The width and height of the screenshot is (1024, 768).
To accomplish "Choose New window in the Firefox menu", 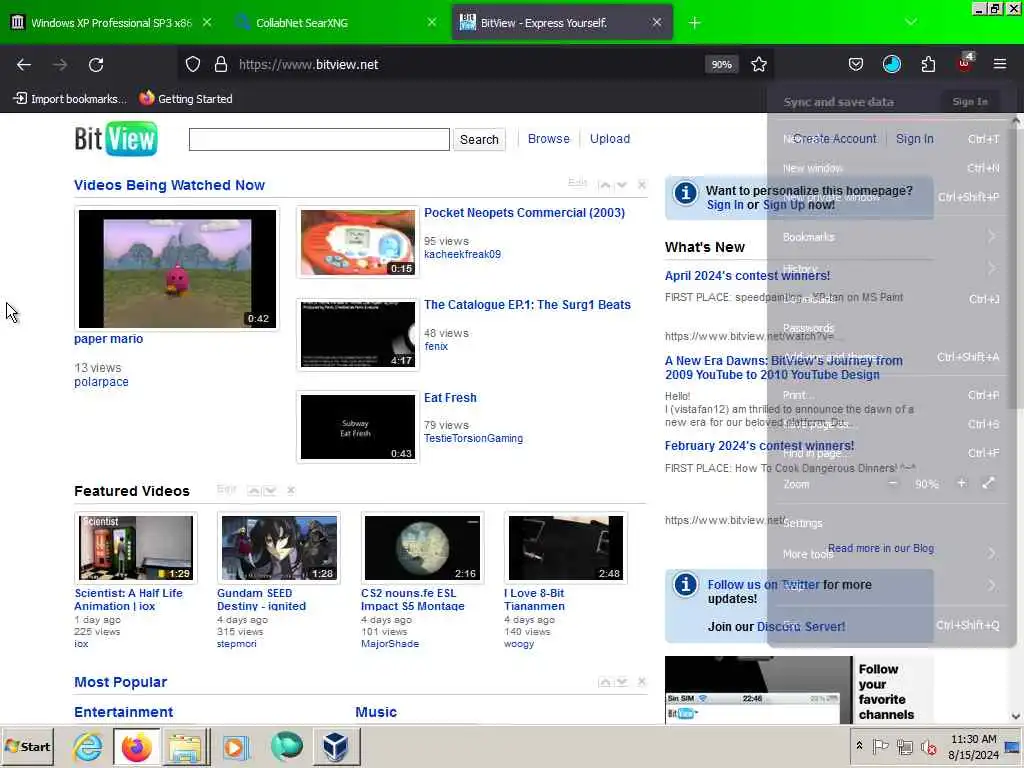I will point(891,168).
